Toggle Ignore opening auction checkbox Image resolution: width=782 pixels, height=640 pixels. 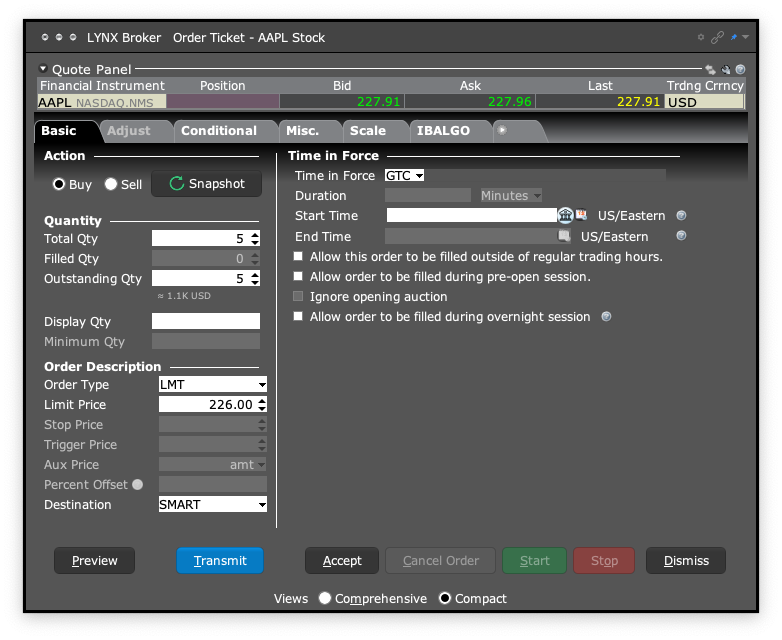click(298, 296)
